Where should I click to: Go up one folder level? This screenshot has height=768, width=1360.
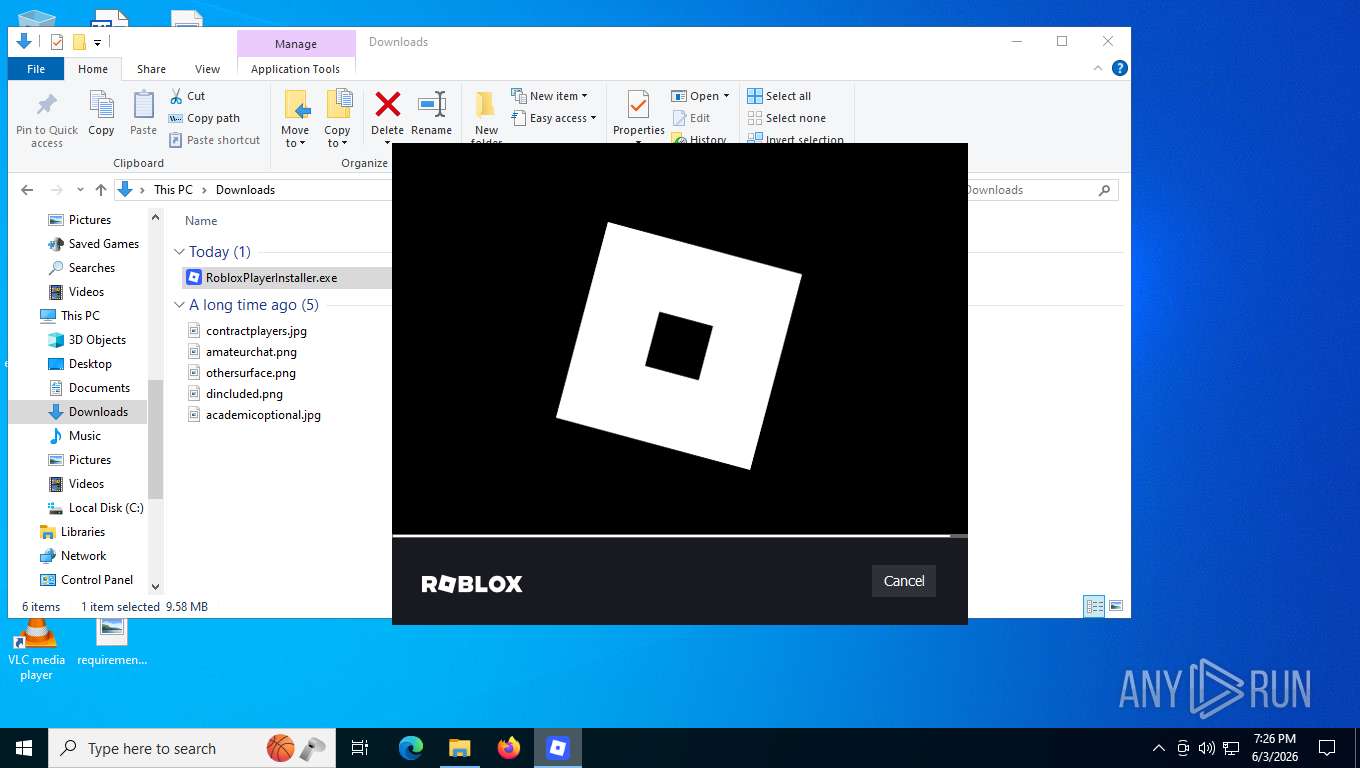point(101,190)
